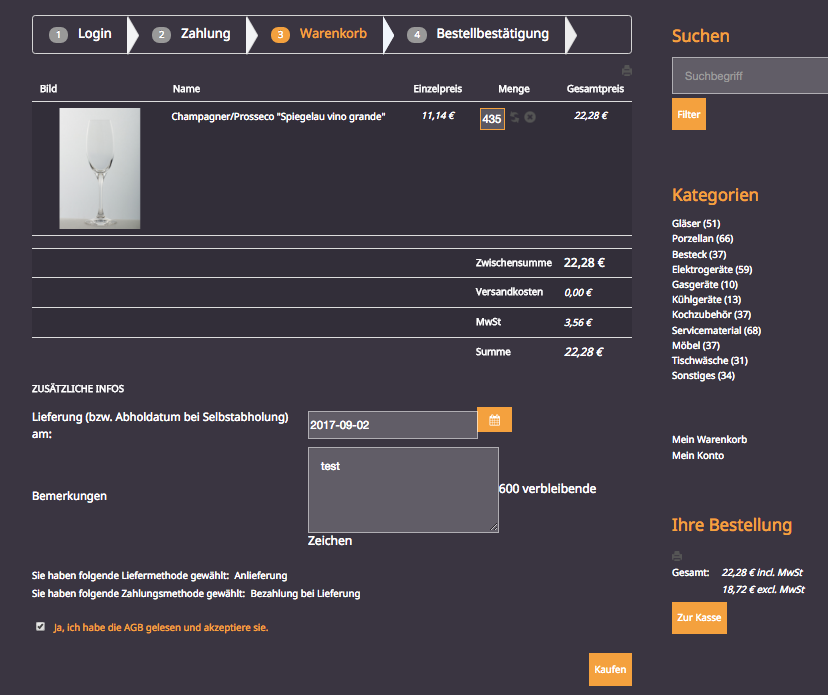The width and height of the screenshot is (828, 695).
Task: Accept the AGB terms checkbox
Action: point(40,627)
